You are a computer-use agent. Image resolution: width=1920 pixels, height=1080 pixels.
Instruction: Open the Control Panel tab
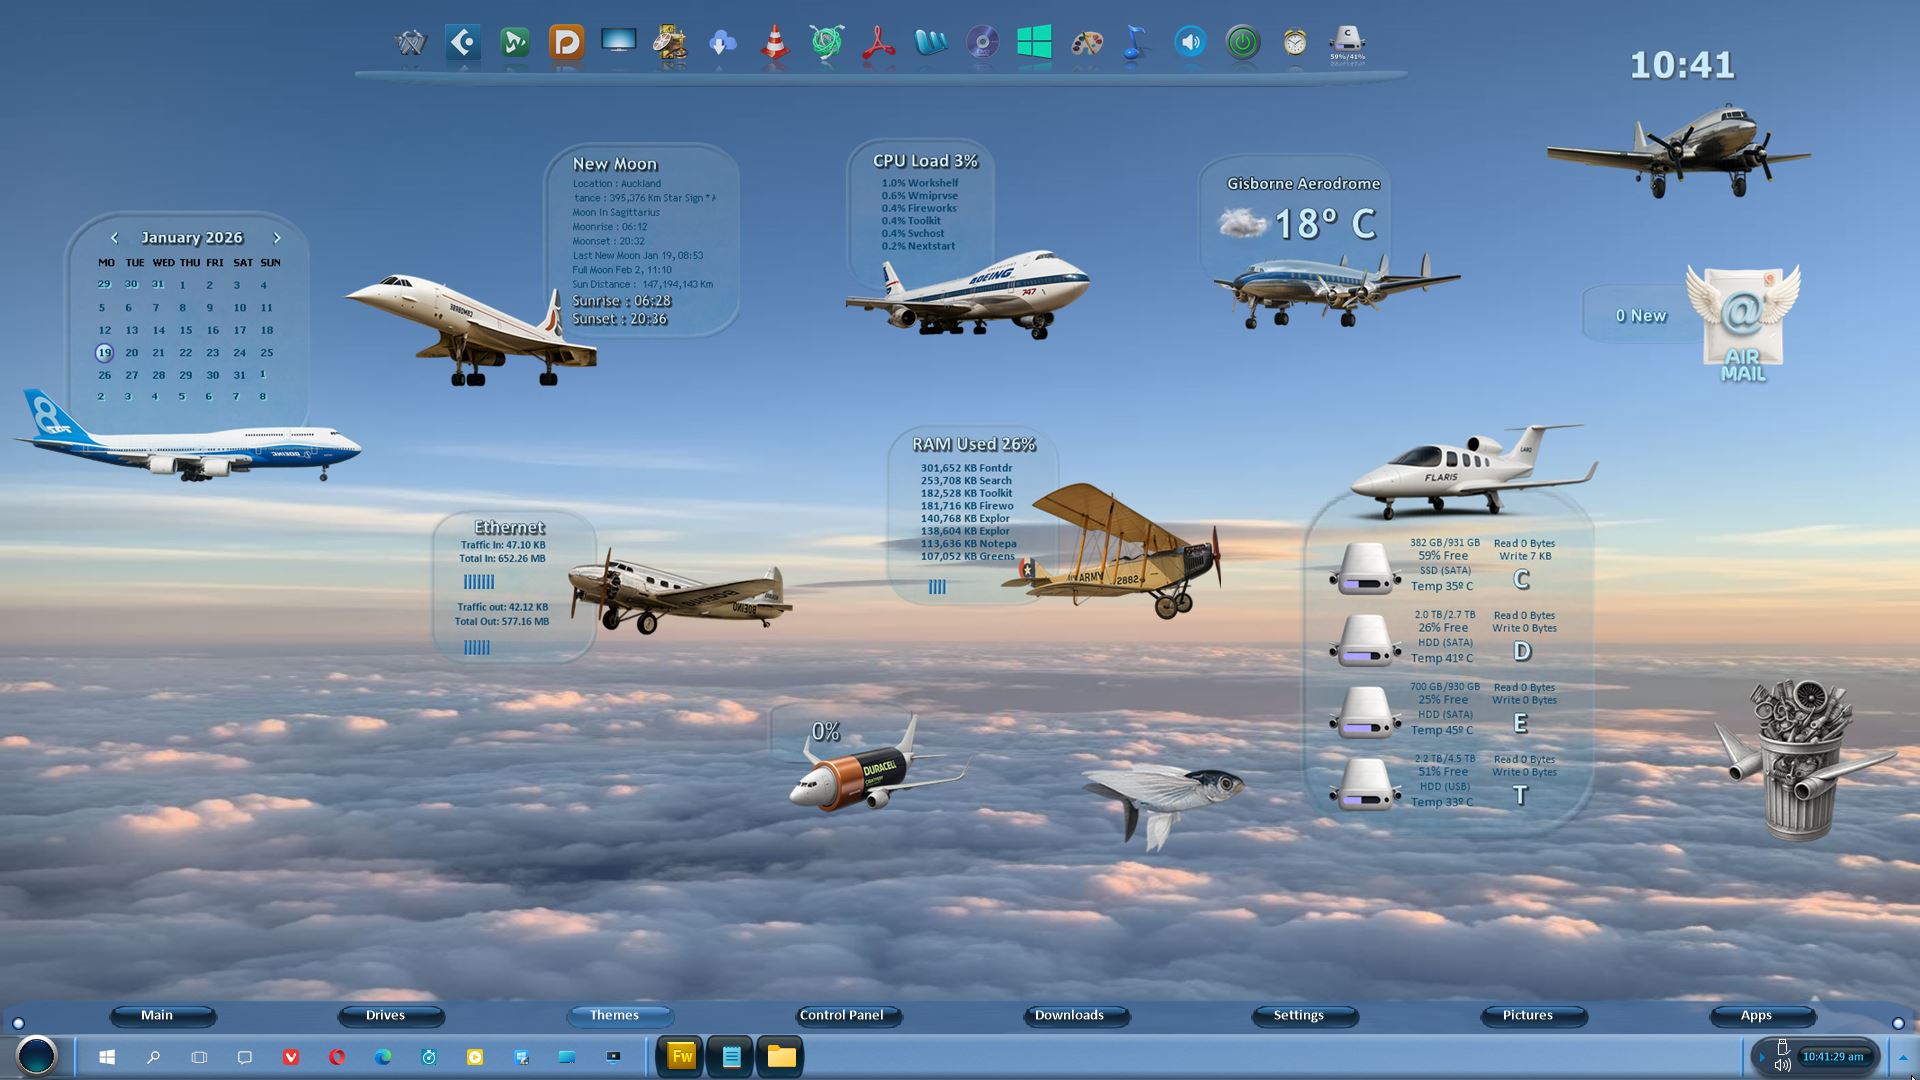(841, 1015)
